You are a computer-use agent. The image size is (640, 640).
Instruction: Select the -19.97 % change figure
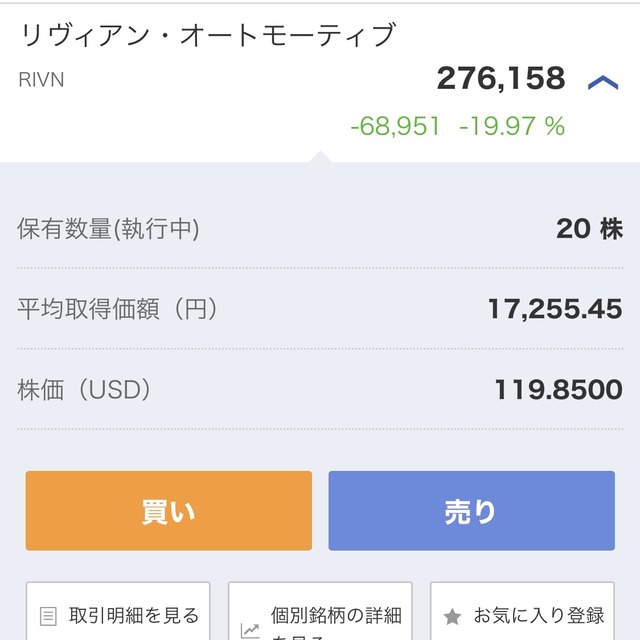[512, 126]
